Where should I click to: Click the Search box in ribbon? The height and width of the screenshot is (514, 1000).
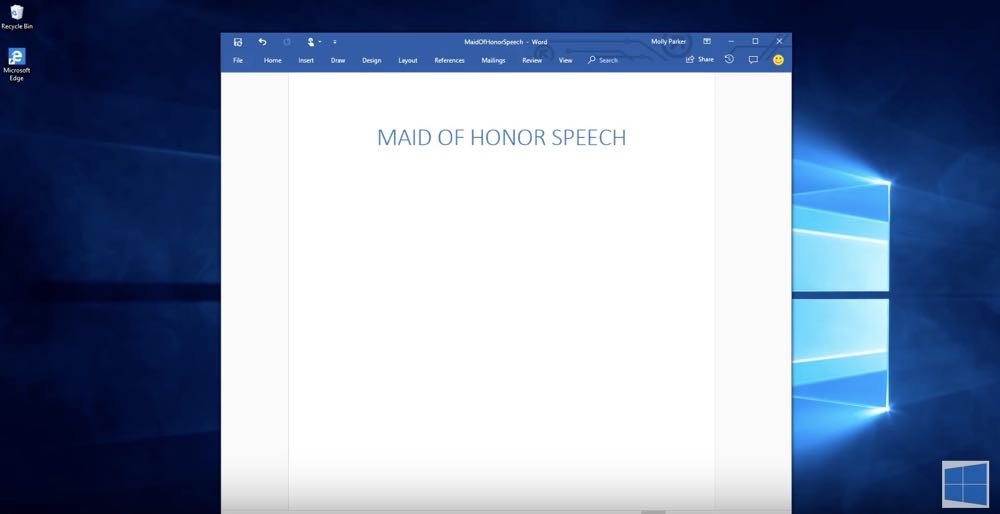coord(603,60)
